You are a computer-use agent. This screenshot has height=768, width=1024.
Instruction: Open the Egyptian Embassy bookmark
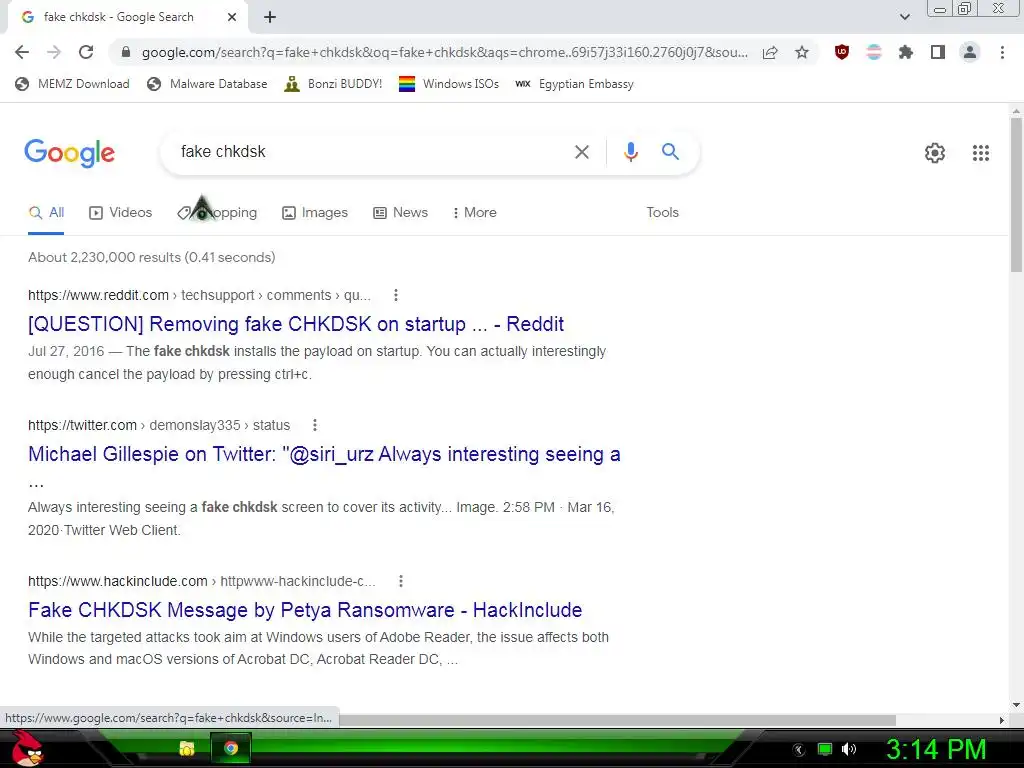click(574, 84)
